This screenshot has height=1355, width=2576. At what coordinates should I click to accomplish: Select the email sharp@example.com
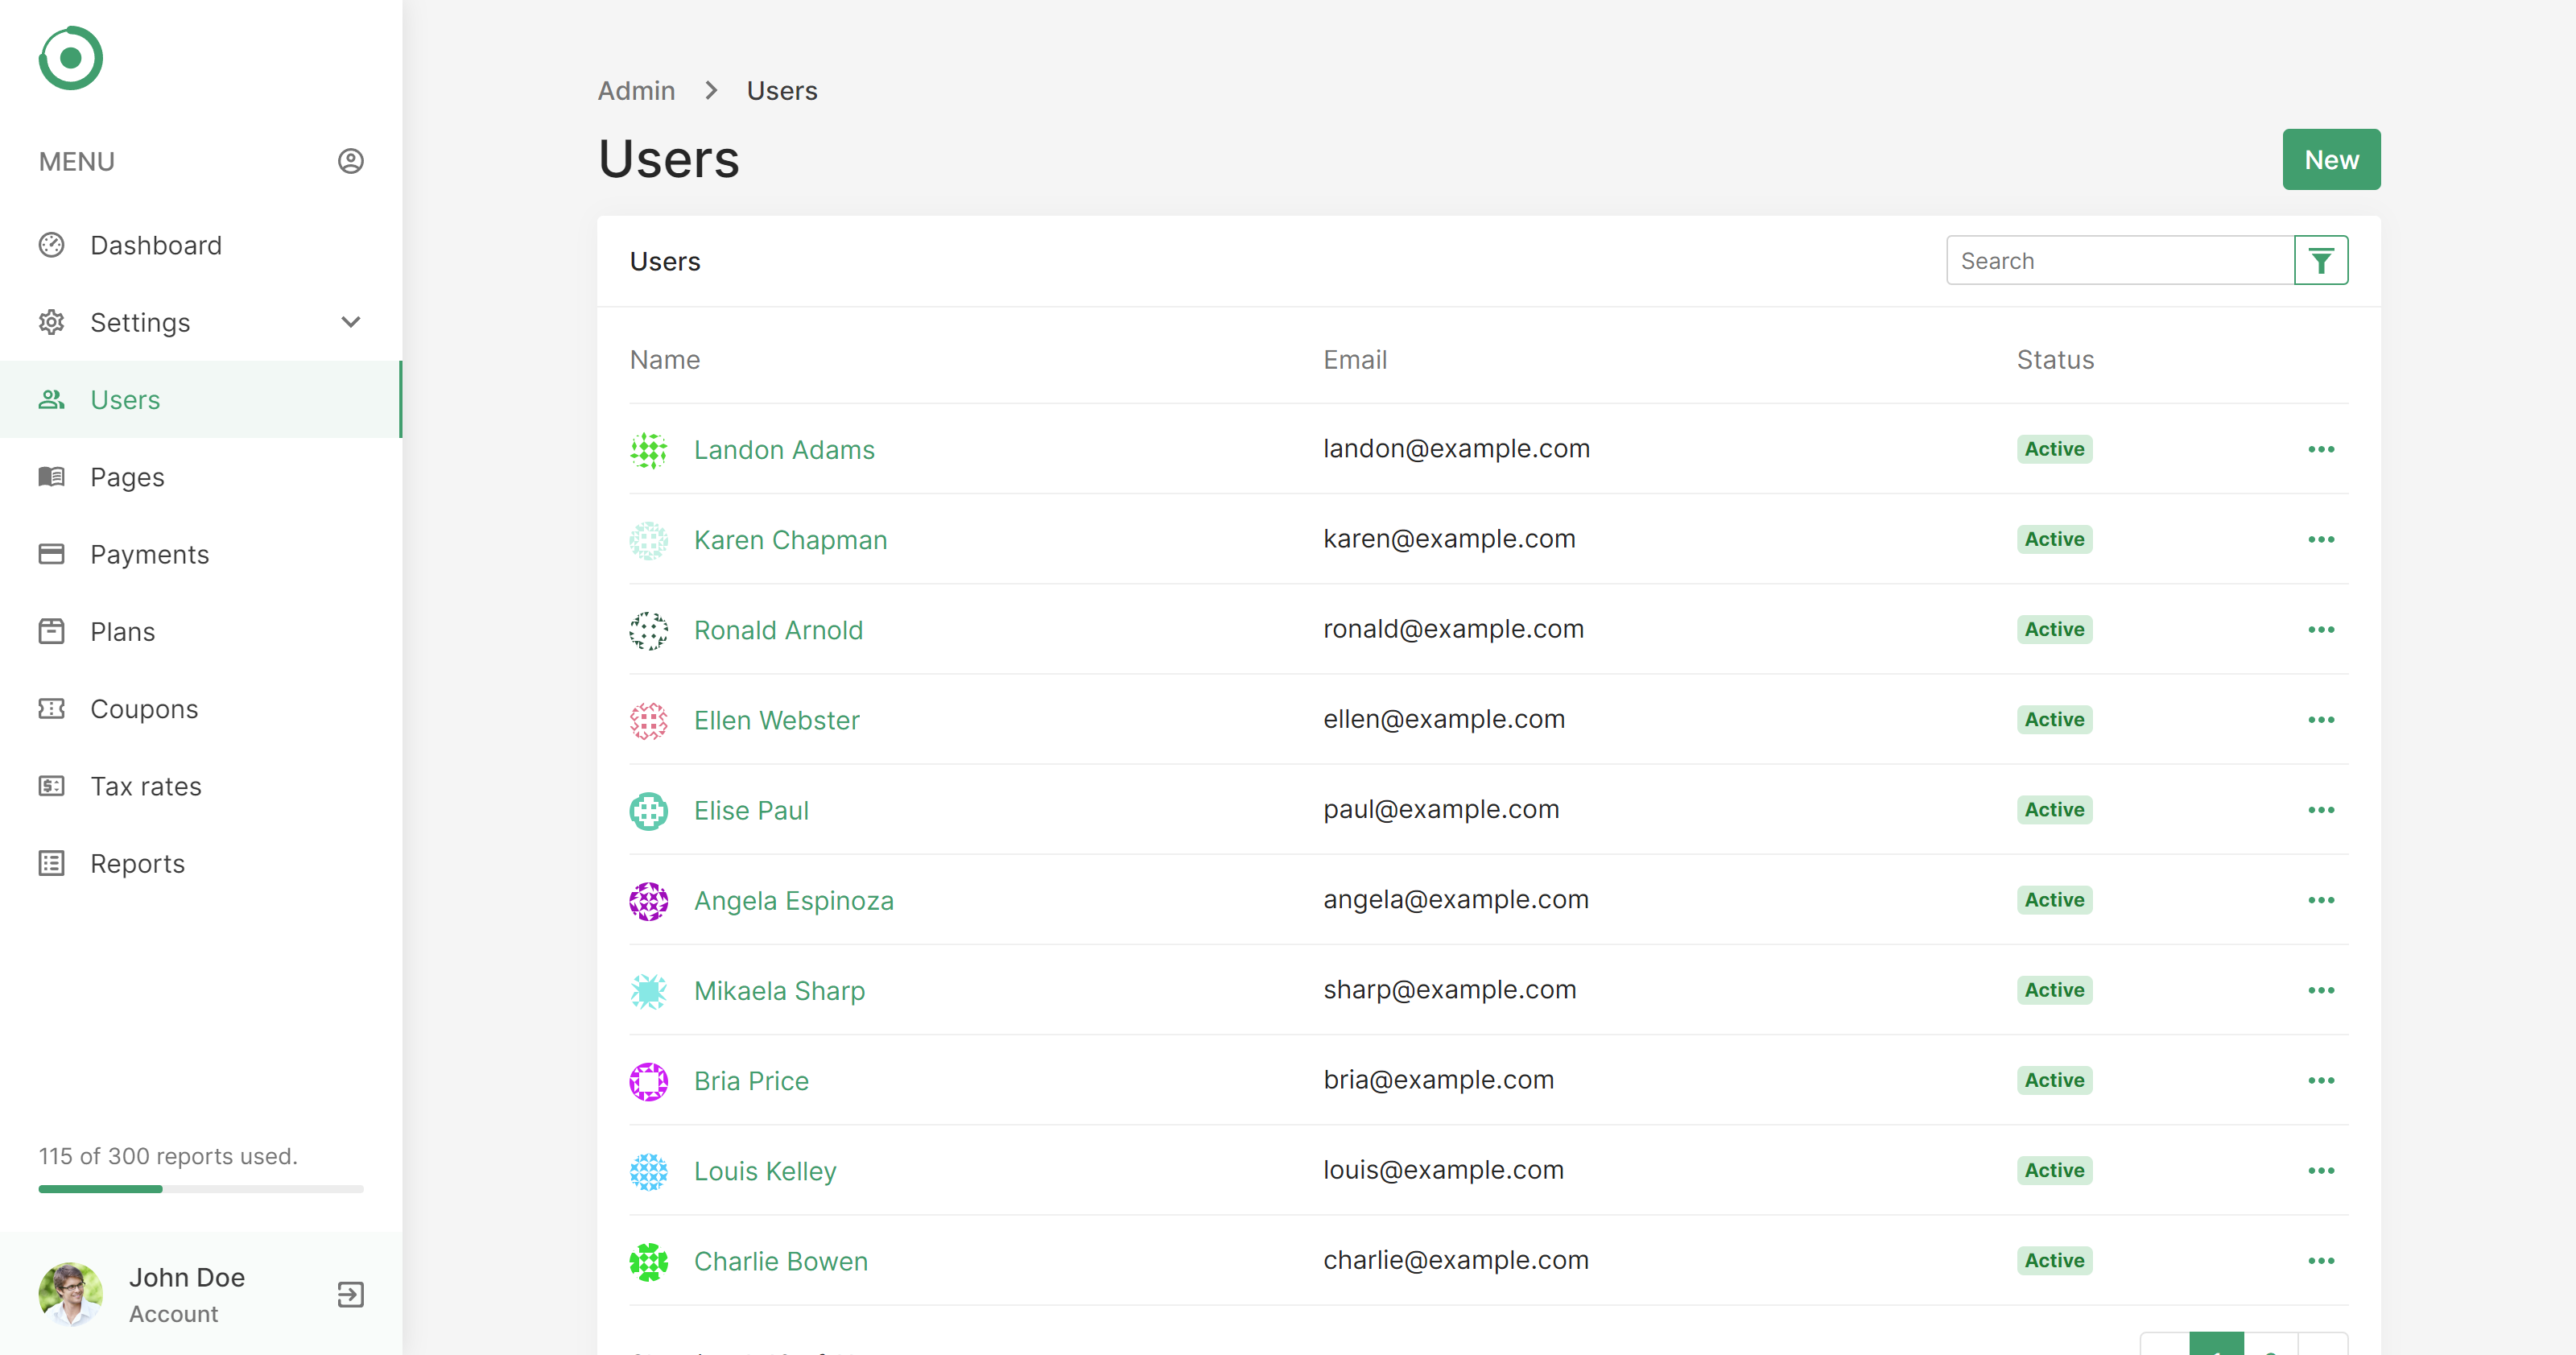pos(1450,990)
